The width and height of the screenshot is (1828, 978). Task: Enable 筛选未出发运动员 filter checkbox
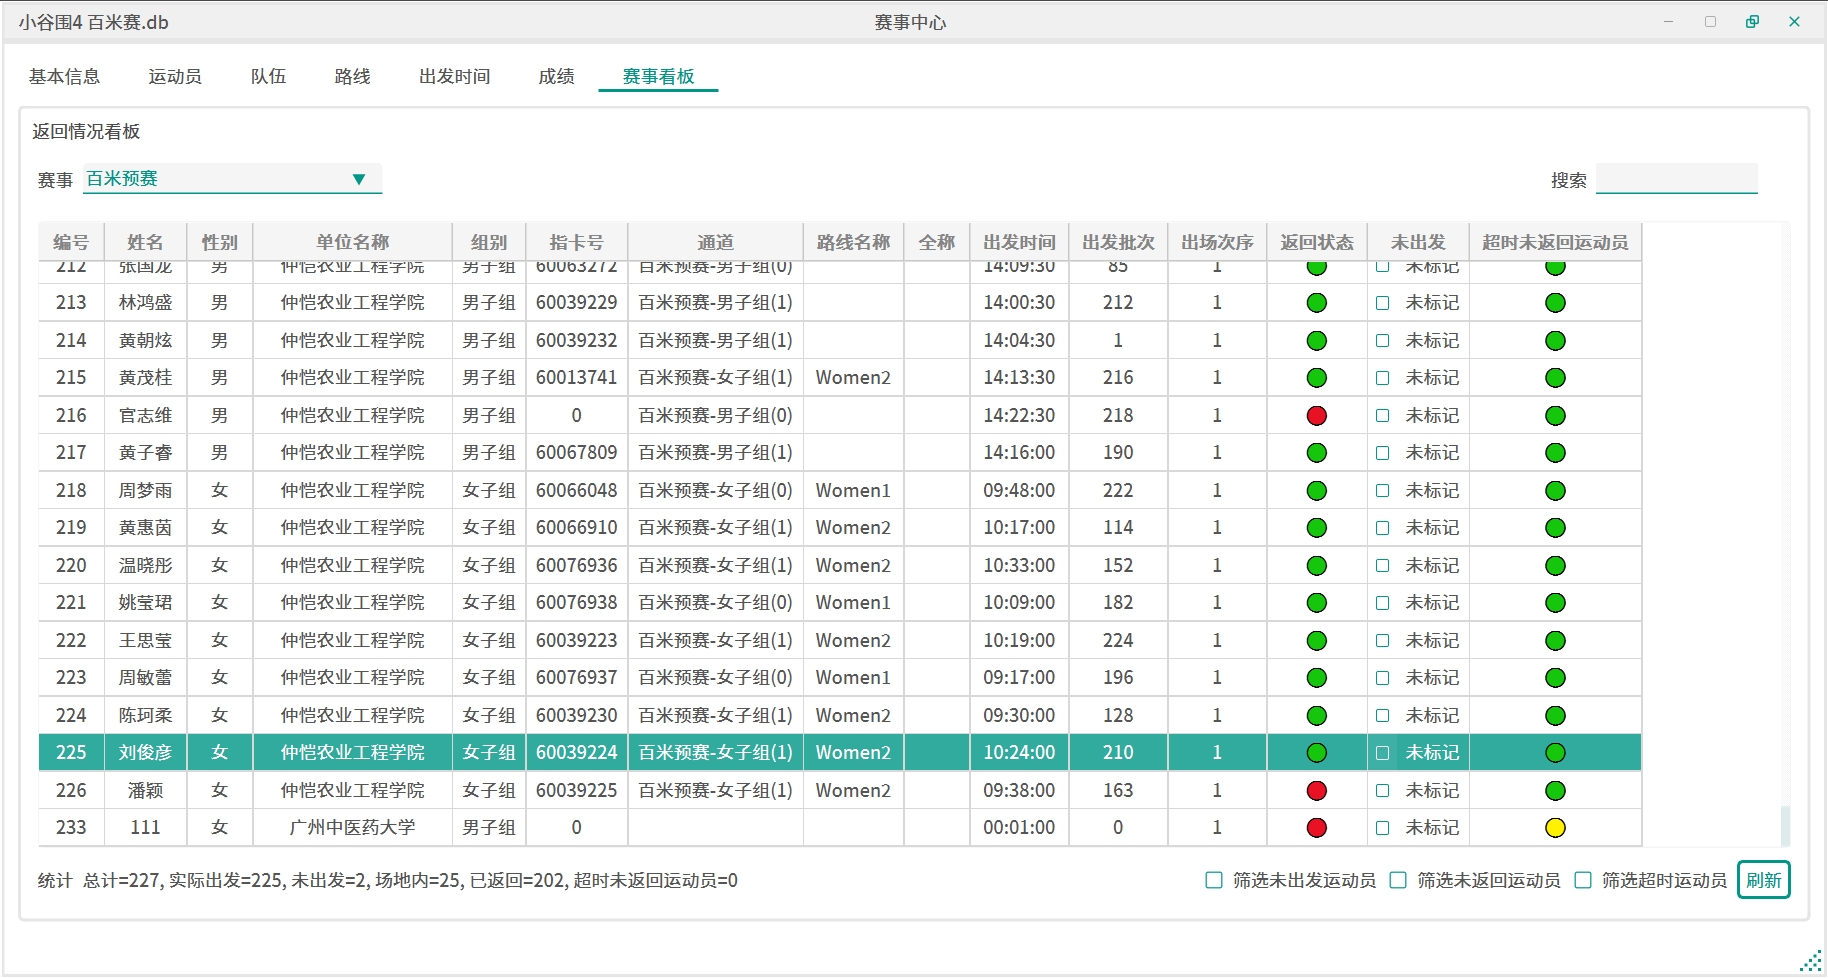click(x=1214, y=880)
